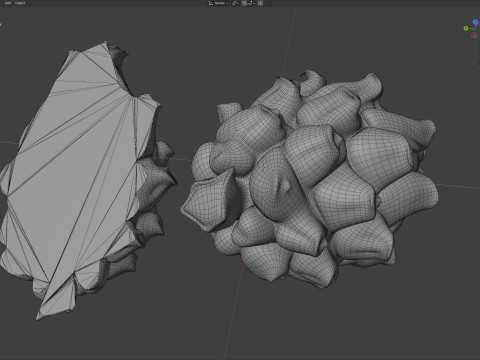This screenshot has height=360, width=480.
Task: Click the red X axis on gizmo
Action: click(474, 35)
